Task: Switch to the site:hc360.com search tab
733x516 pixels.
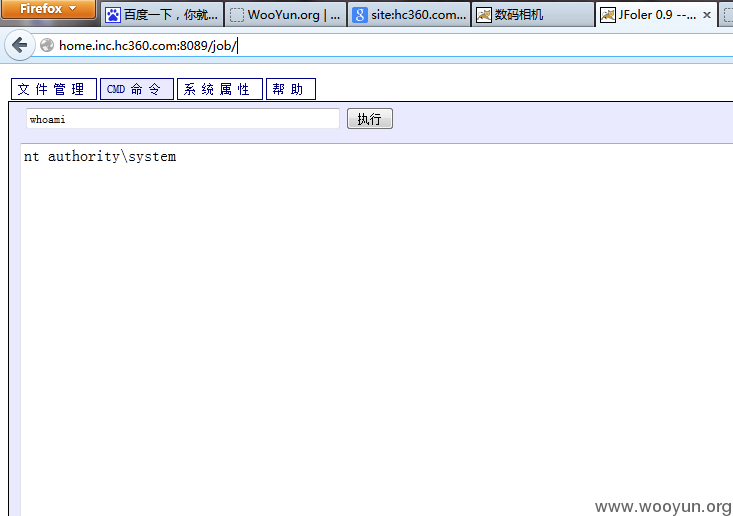Action: (x=409, y=15)
